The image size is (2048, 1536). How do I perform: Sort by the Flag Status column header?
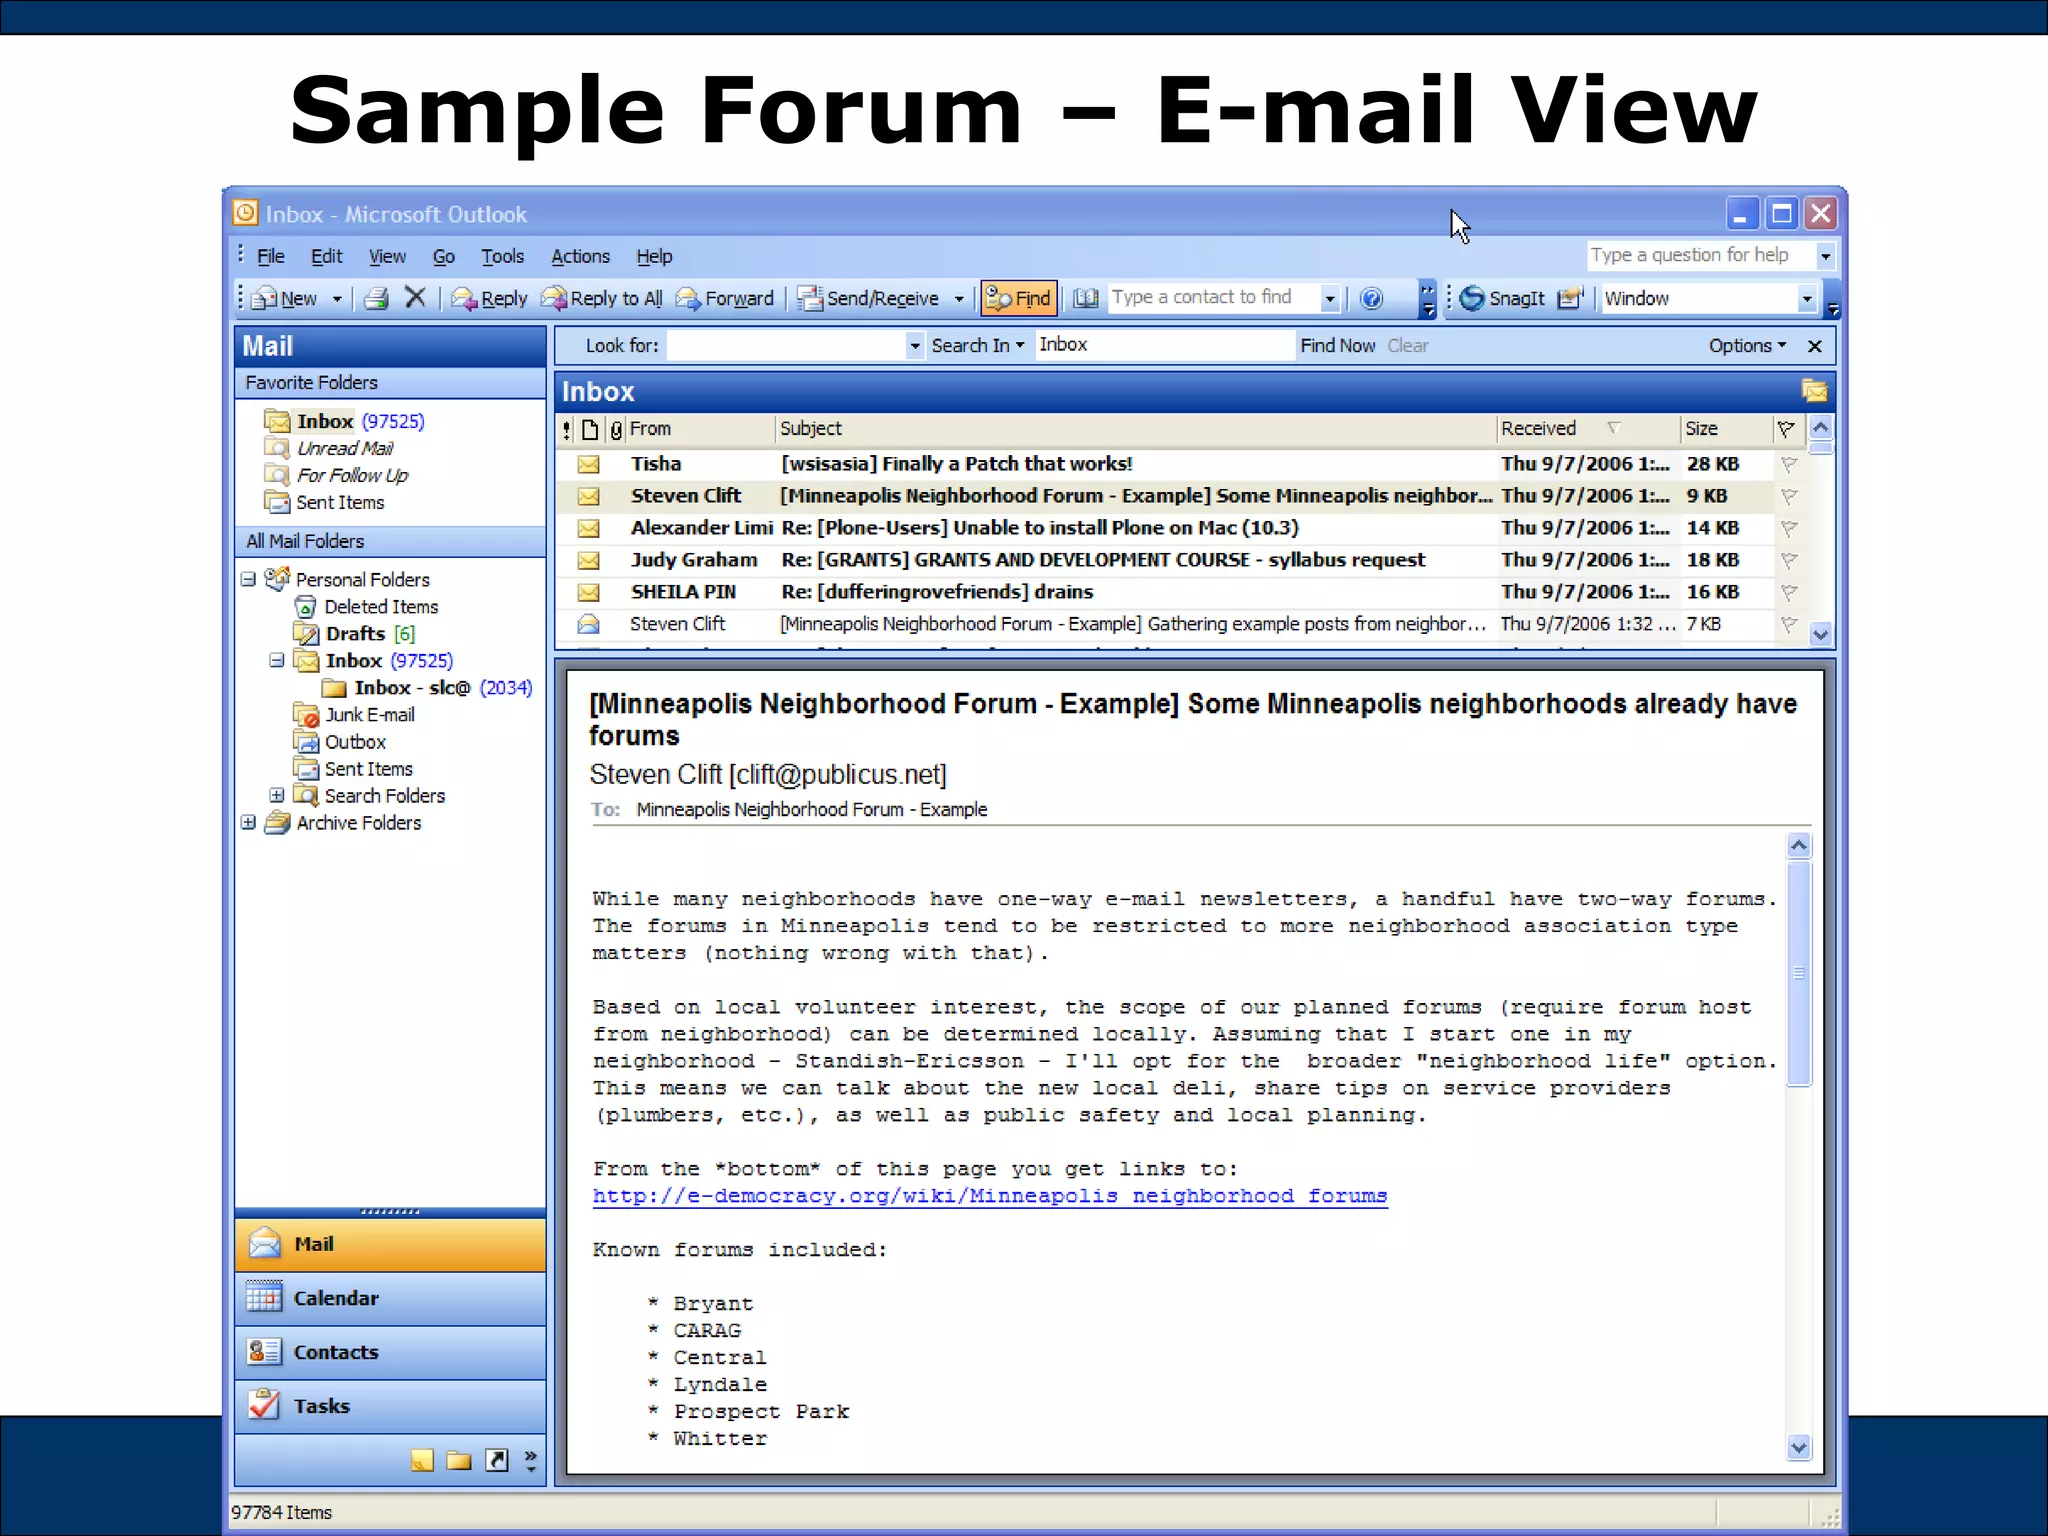click(1786, 429)
